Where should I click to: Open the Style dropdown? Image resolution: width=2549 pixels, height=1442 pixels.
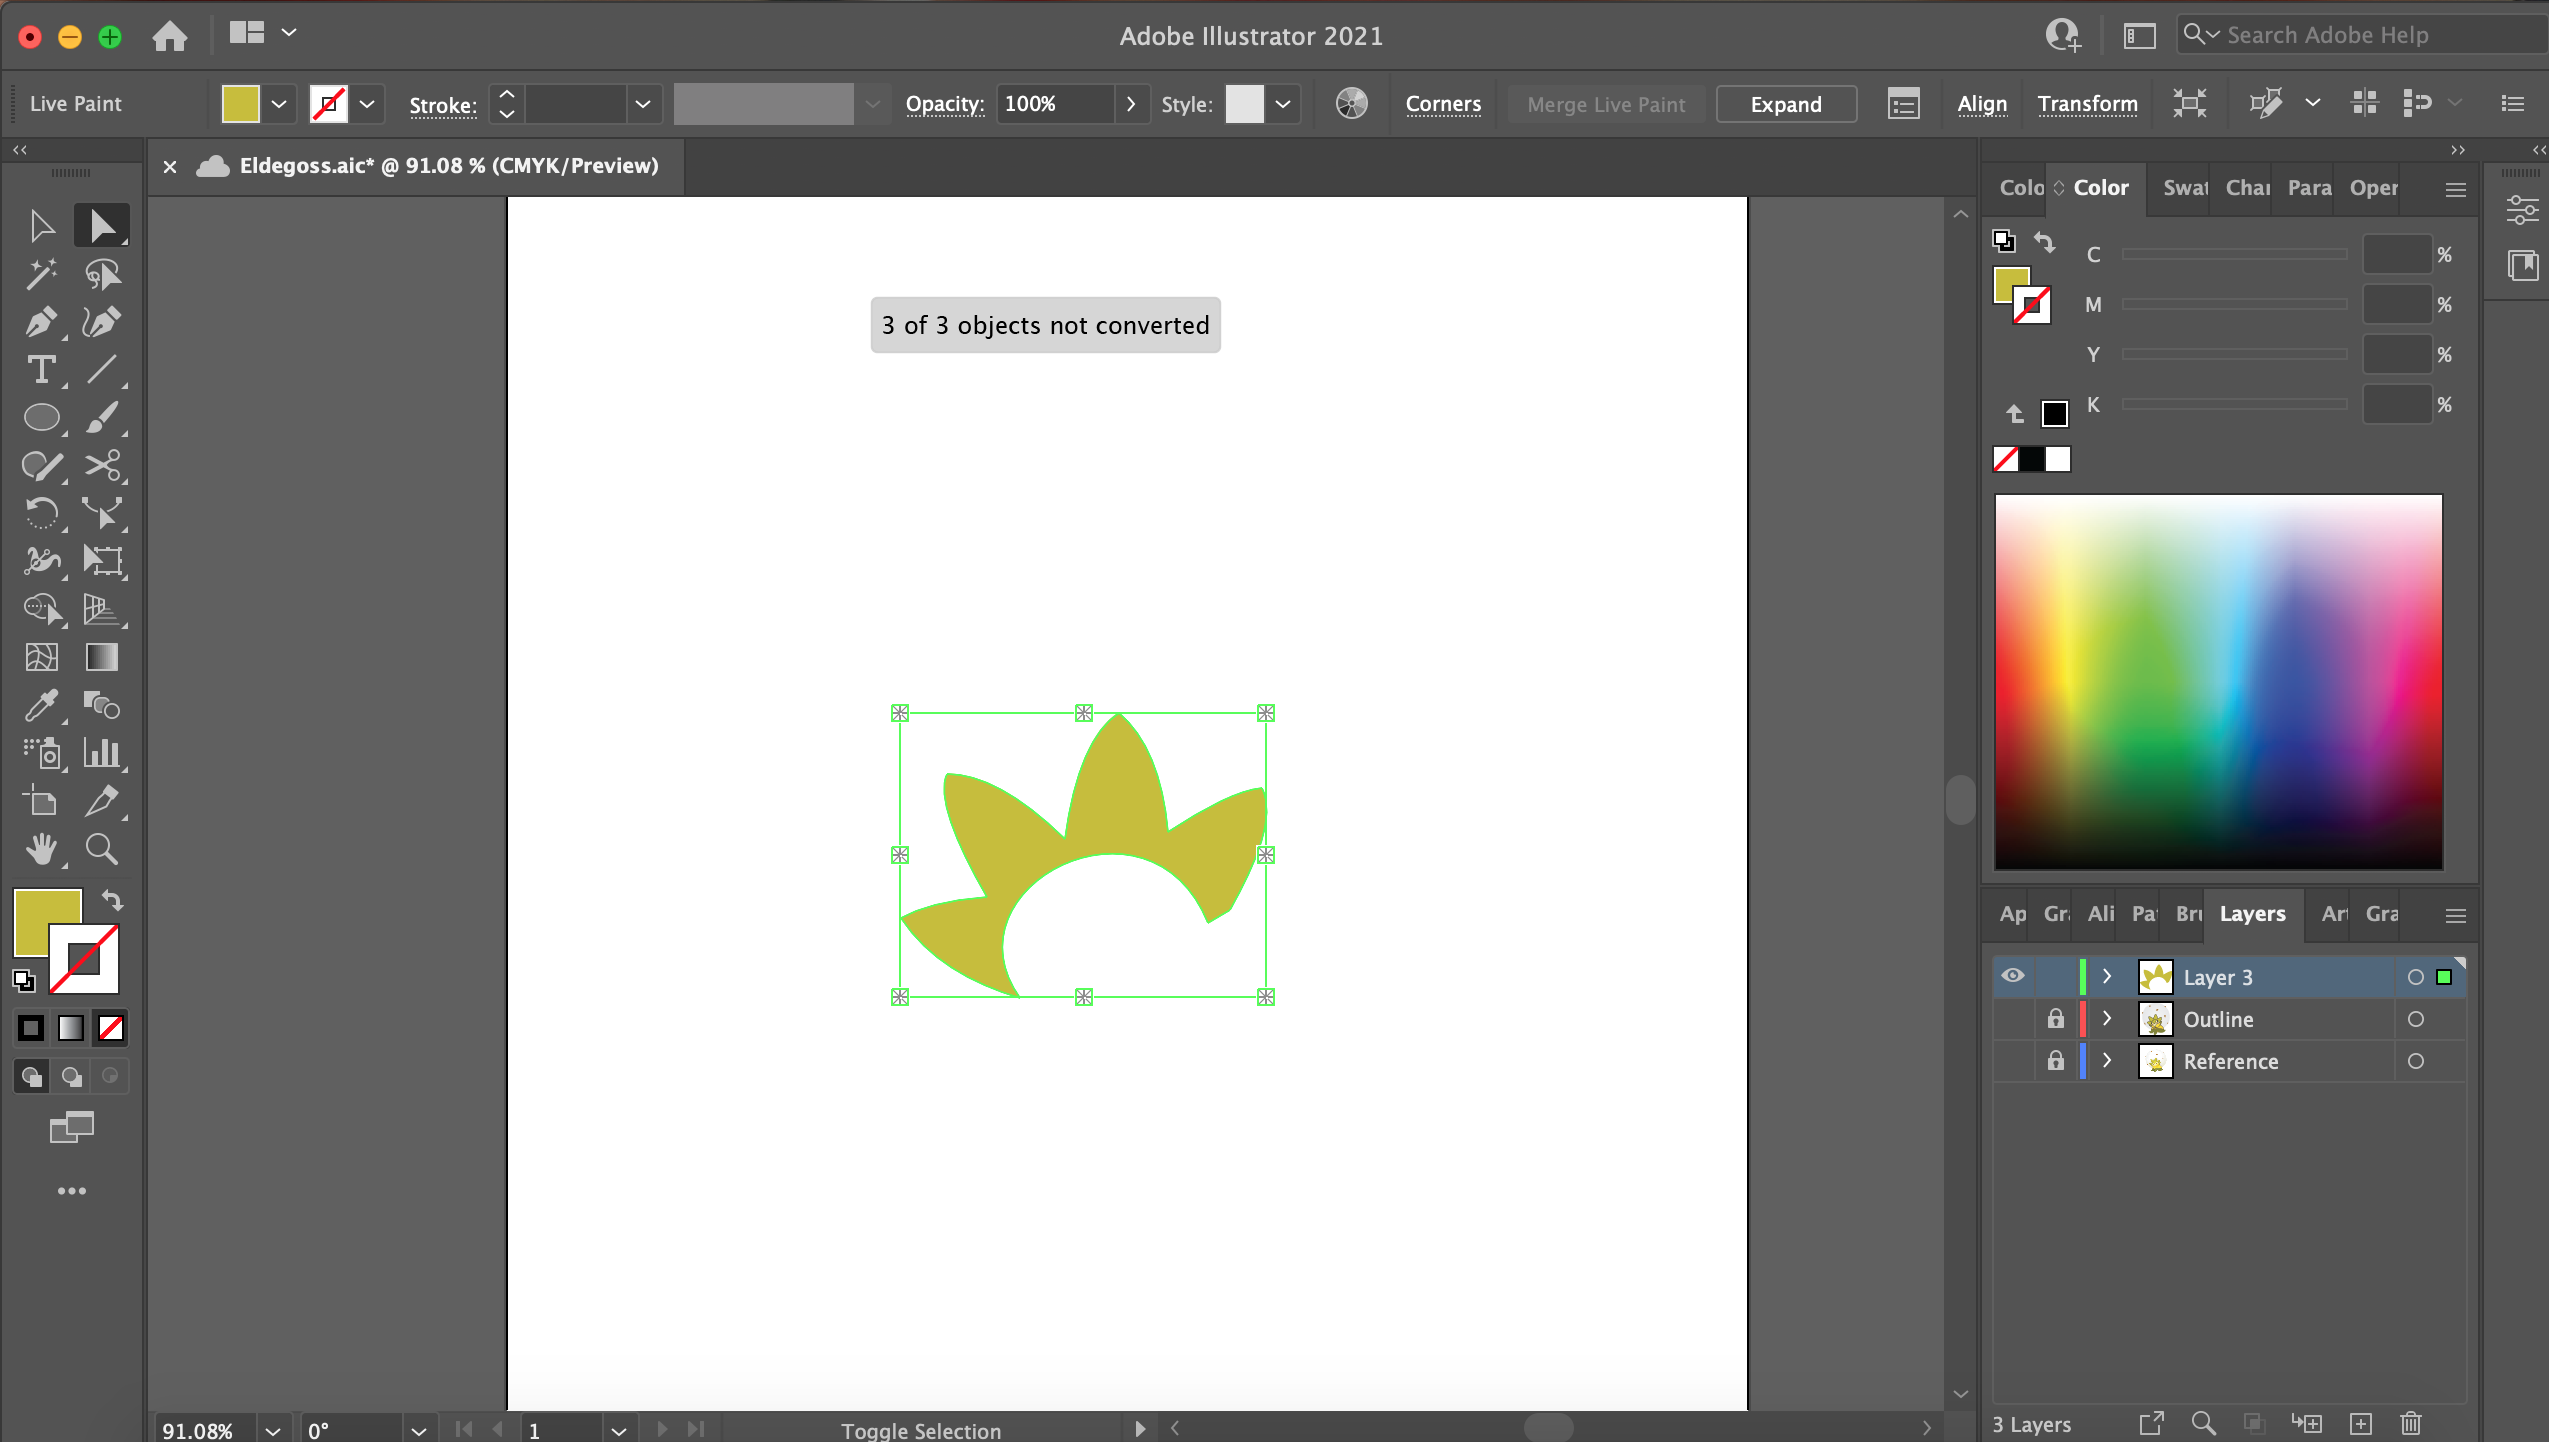1283,103
